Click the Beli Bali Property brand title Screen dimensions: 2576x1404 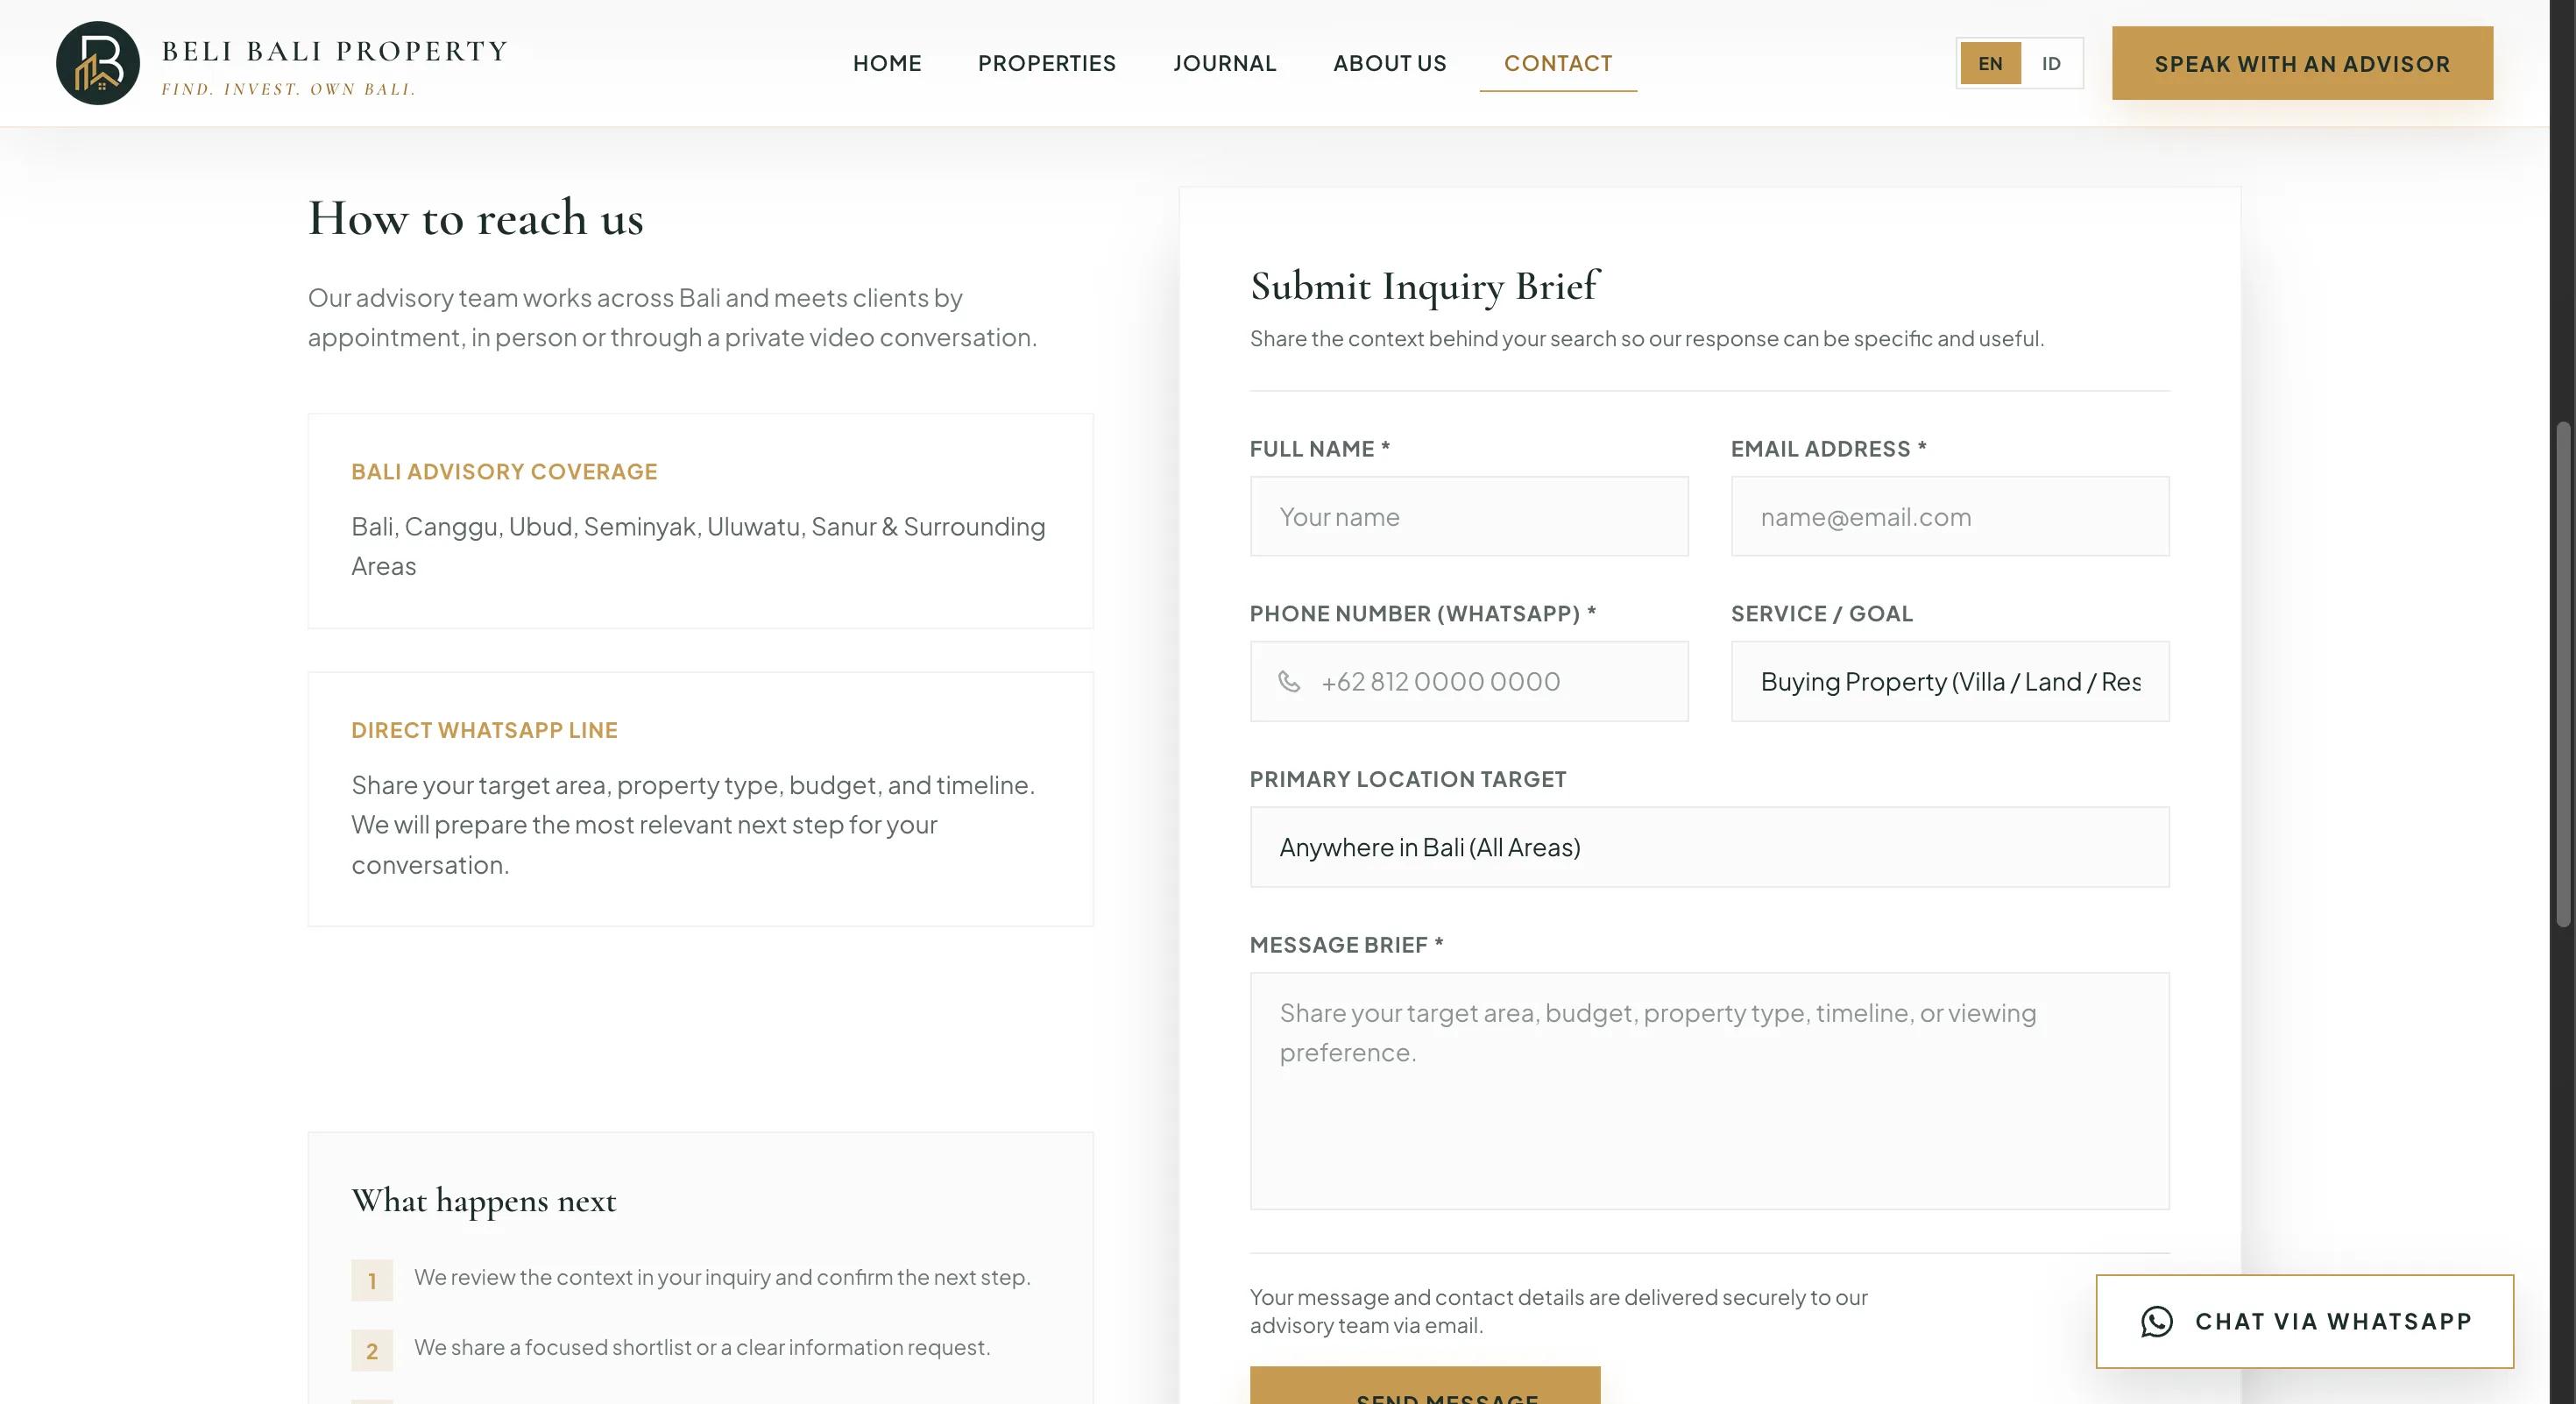click(x=335, y=51)
